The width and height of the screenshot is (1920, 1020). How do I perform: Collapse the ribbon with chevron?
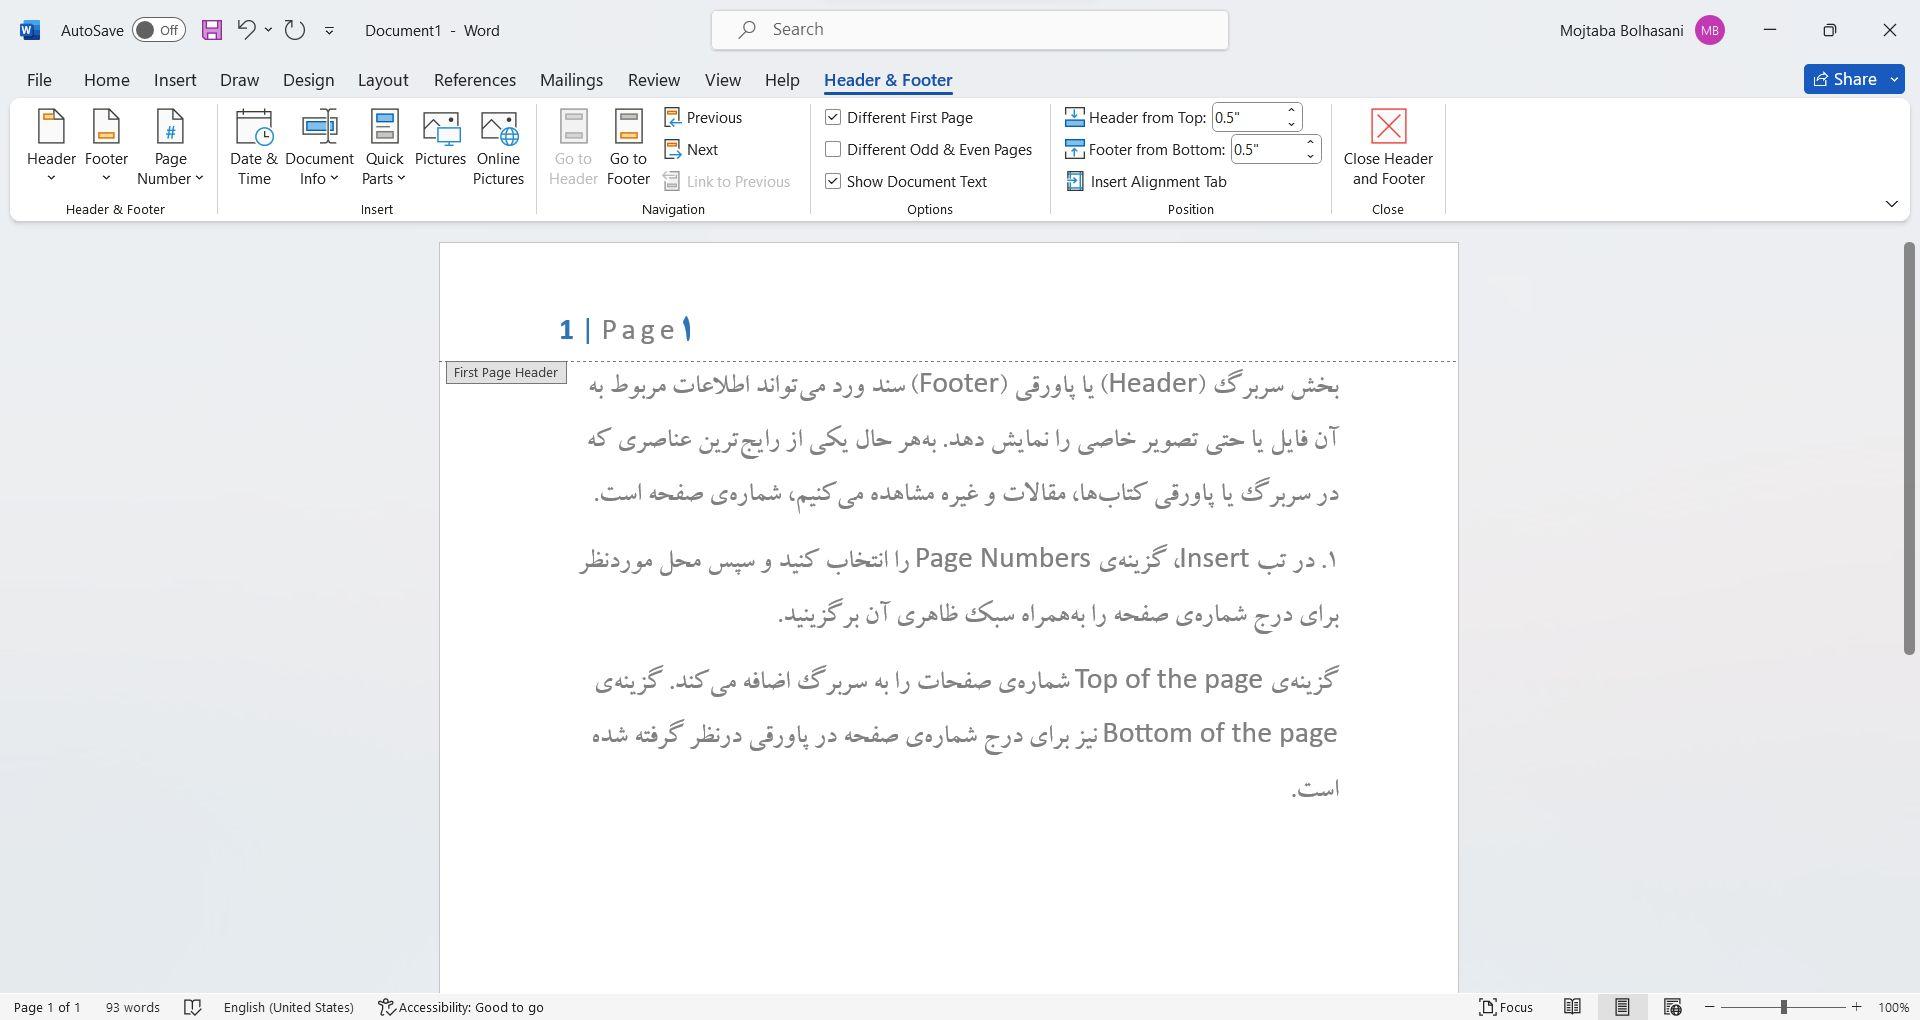1891,204
